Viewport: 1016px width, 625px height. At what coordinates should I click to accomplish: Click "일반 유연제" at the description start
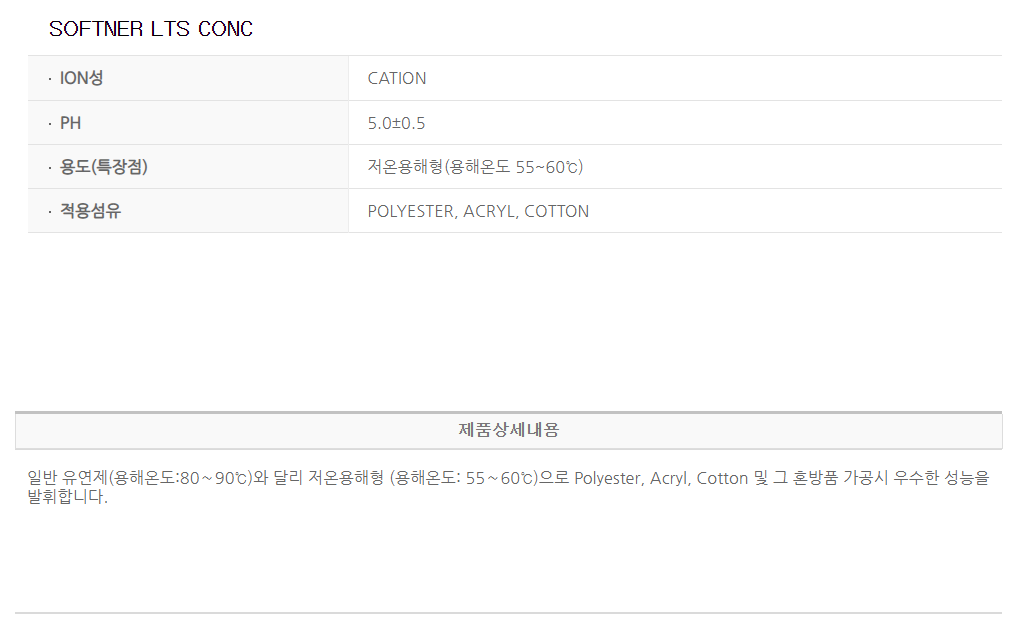[66, 478]
